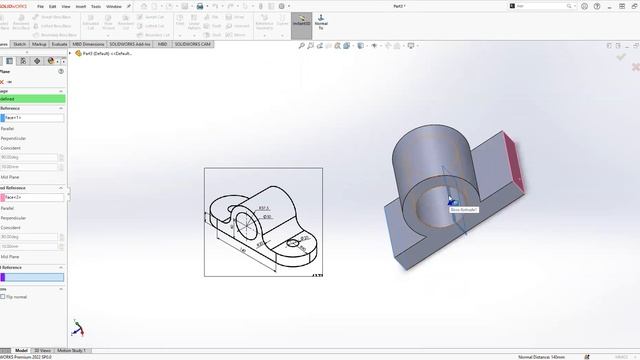Collapse the Message section
The height and width of the screenshot is (360, 640).
coord(61,91)
